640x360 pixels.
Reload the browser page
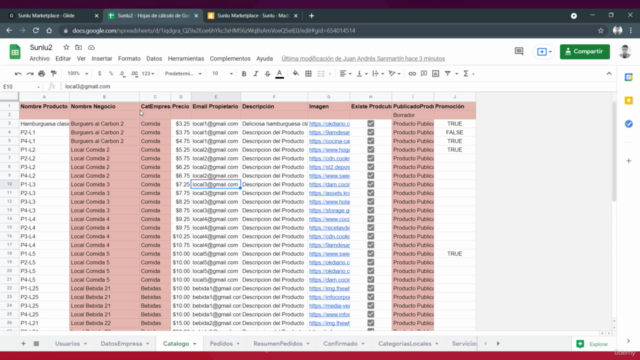tap(36, 31)
